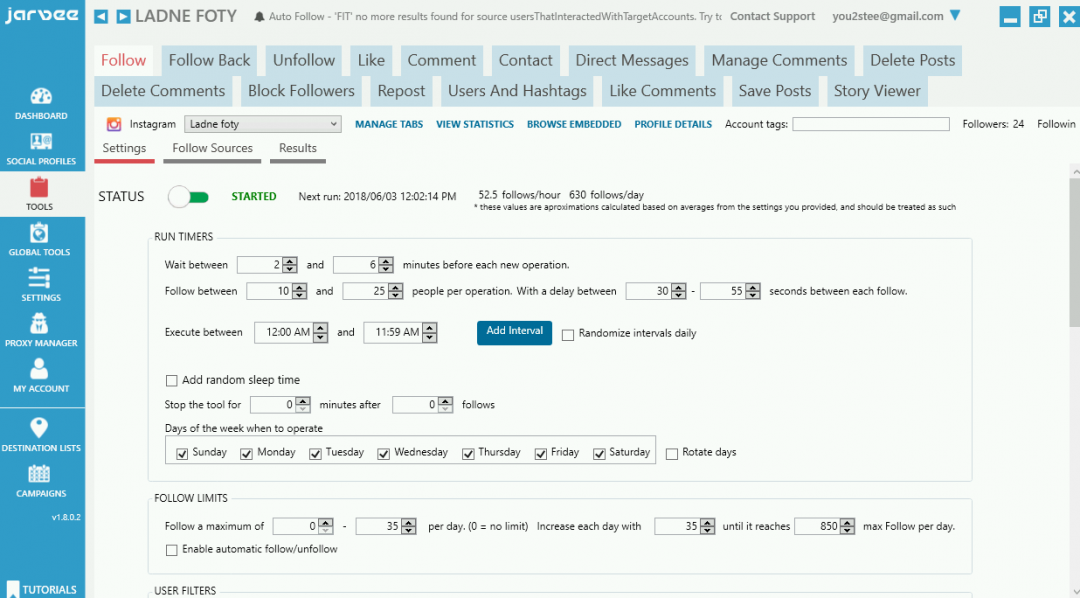The width and height of the screenshot is (1080, 598).
Task: Click the previous profile arrow icon
Action: (x=102, y=17)
